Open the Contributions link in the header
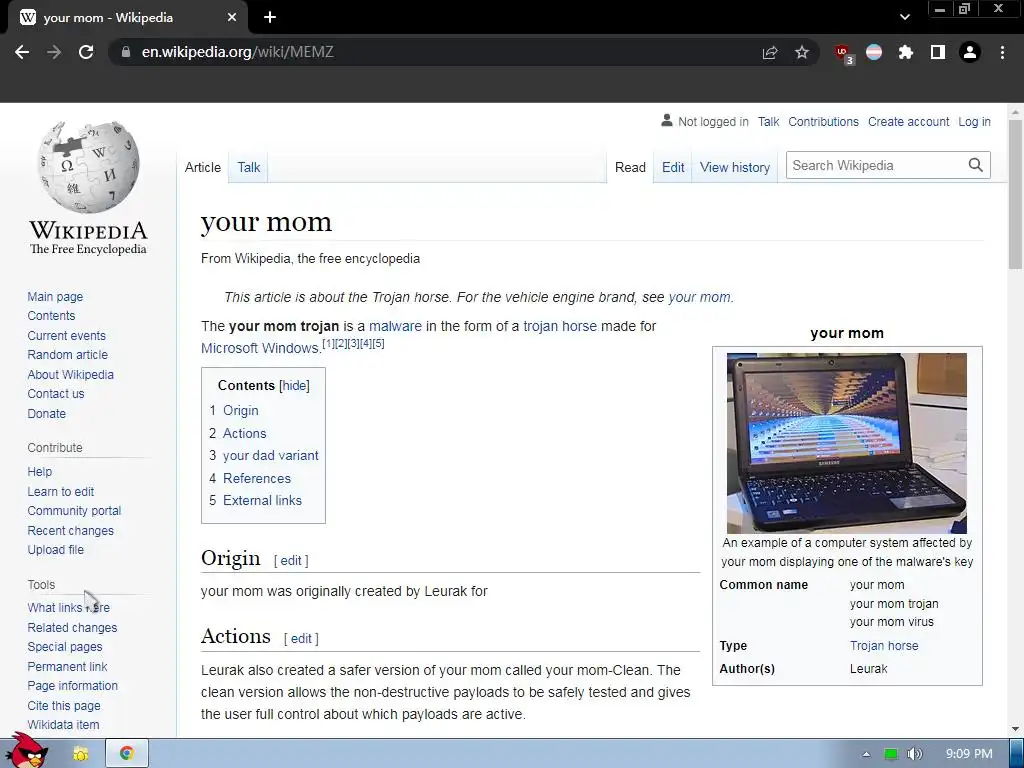1024x768 pixels. pyautogui.click(x=823, y=121)
